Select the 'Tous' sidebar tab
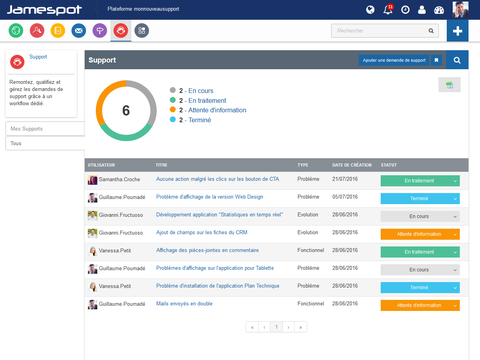 tap(45, 143)
